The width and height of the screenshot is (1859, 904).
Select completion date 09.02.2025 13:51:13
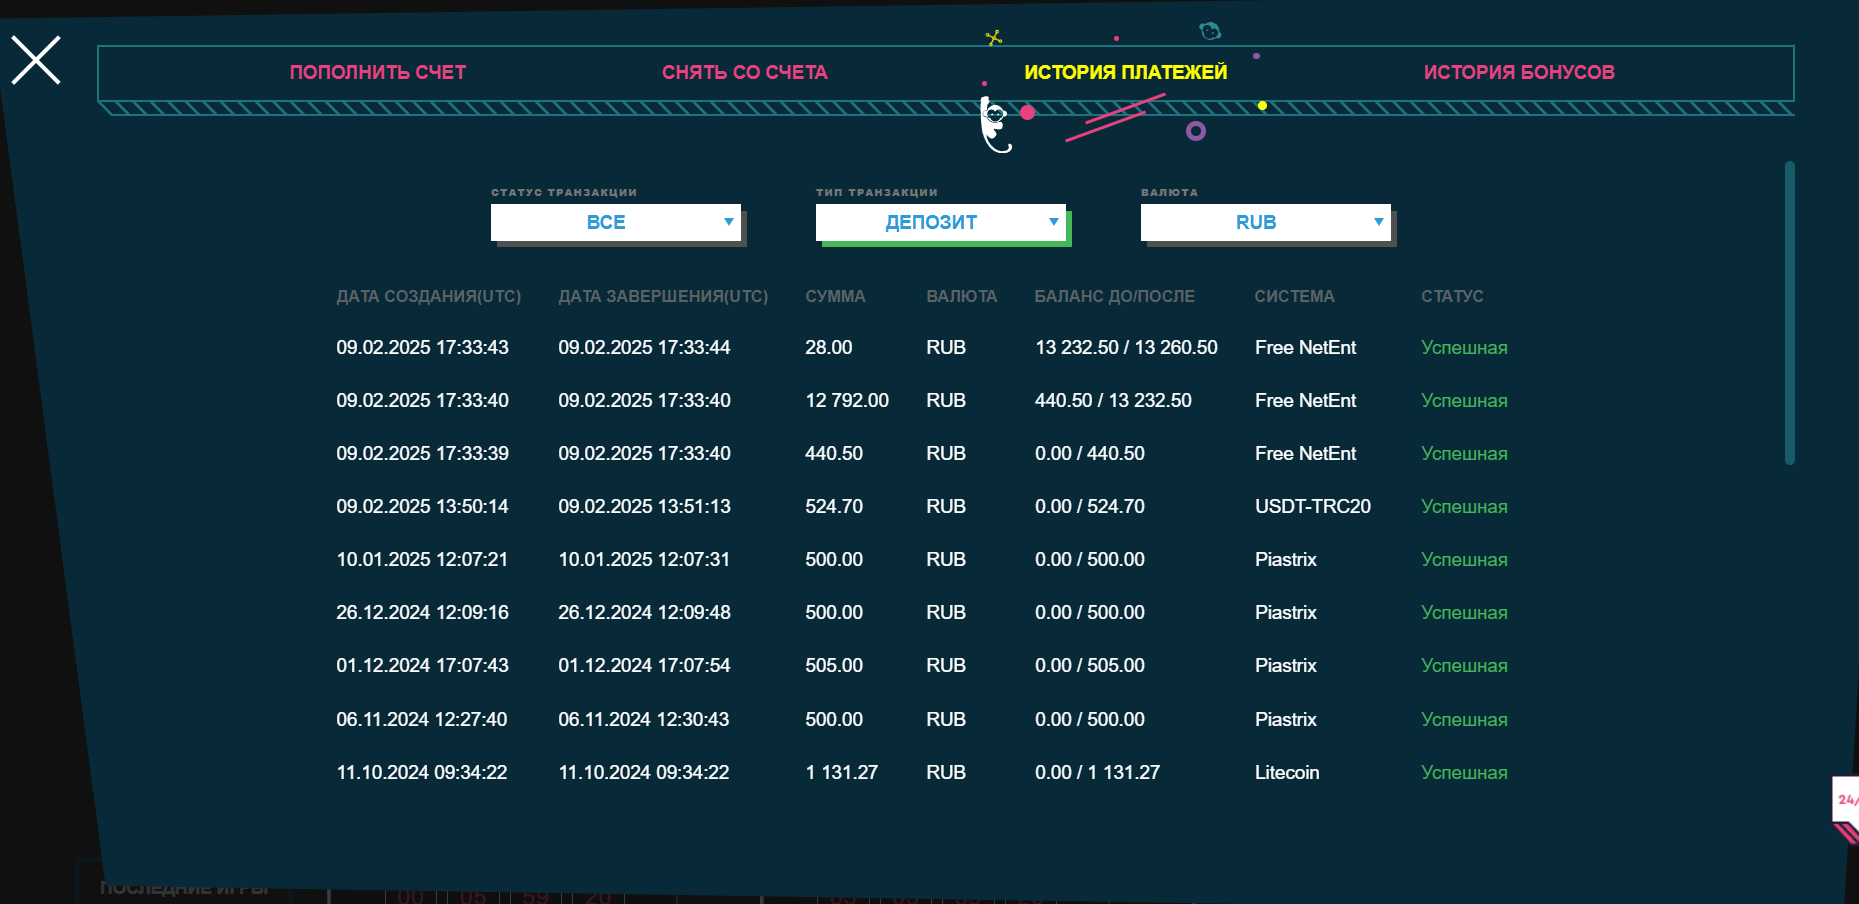tap(644, 506)
